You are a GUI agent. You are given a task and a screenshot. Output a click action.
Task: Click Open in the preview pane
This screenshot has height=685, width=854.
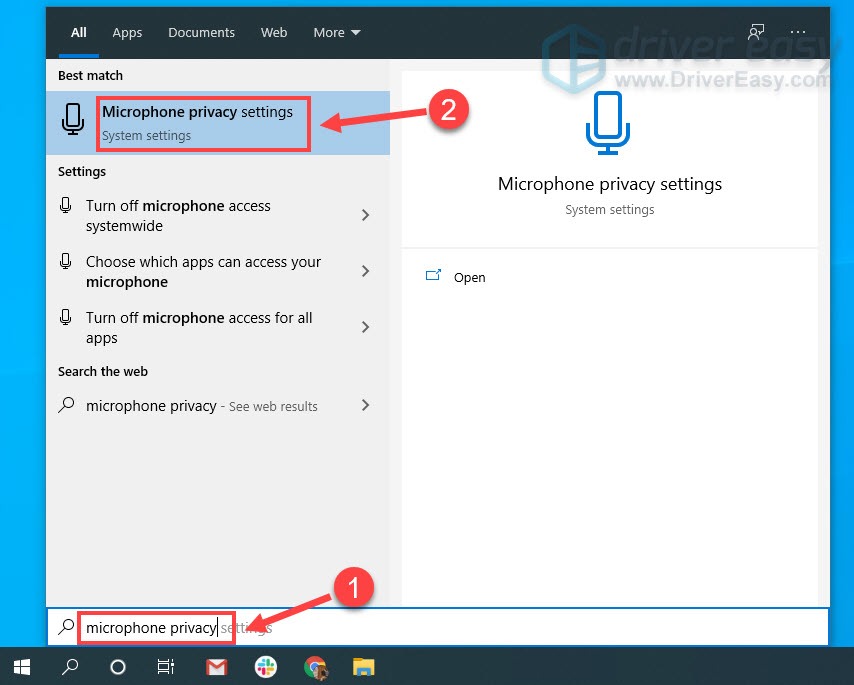point(469,277)
